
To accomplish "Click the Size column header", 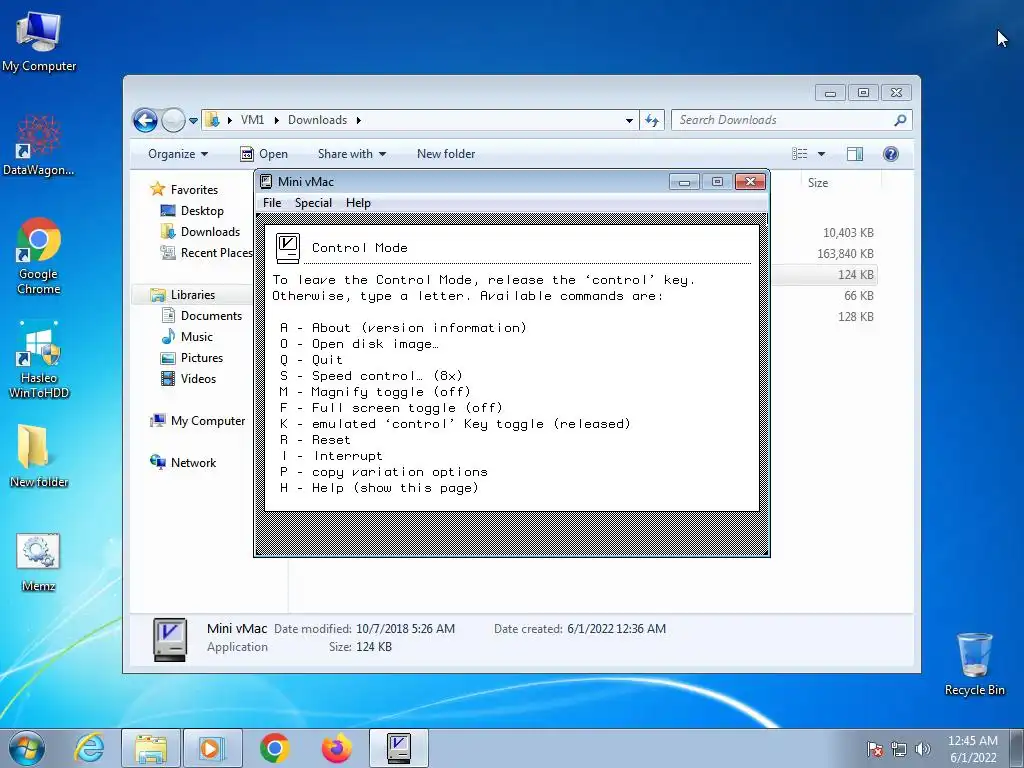I will pos(818,183).
